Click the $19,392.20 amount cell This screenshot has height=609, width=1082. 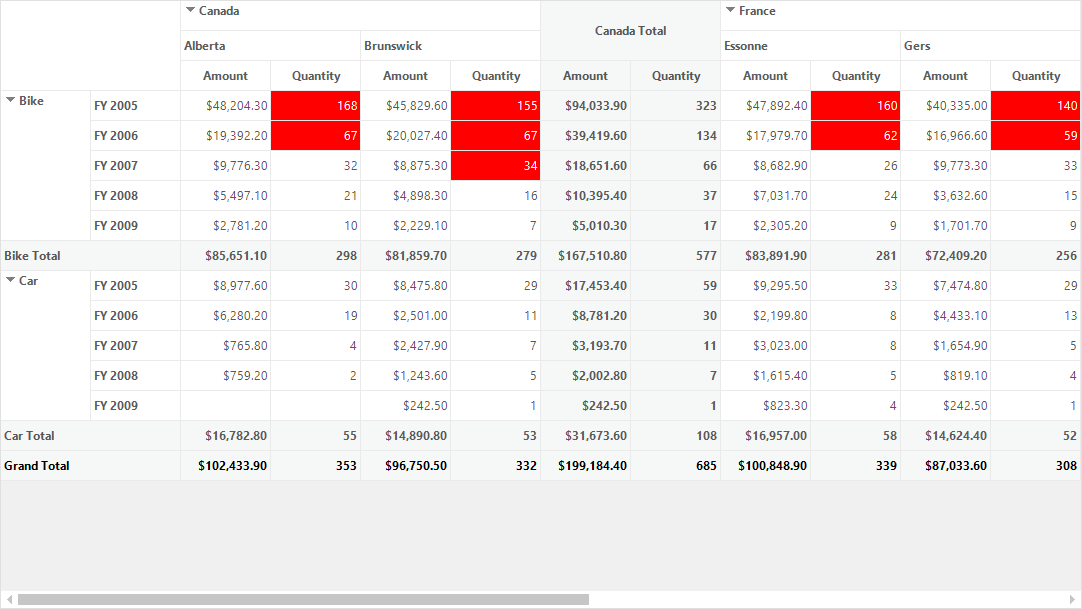tap(225, 136)
